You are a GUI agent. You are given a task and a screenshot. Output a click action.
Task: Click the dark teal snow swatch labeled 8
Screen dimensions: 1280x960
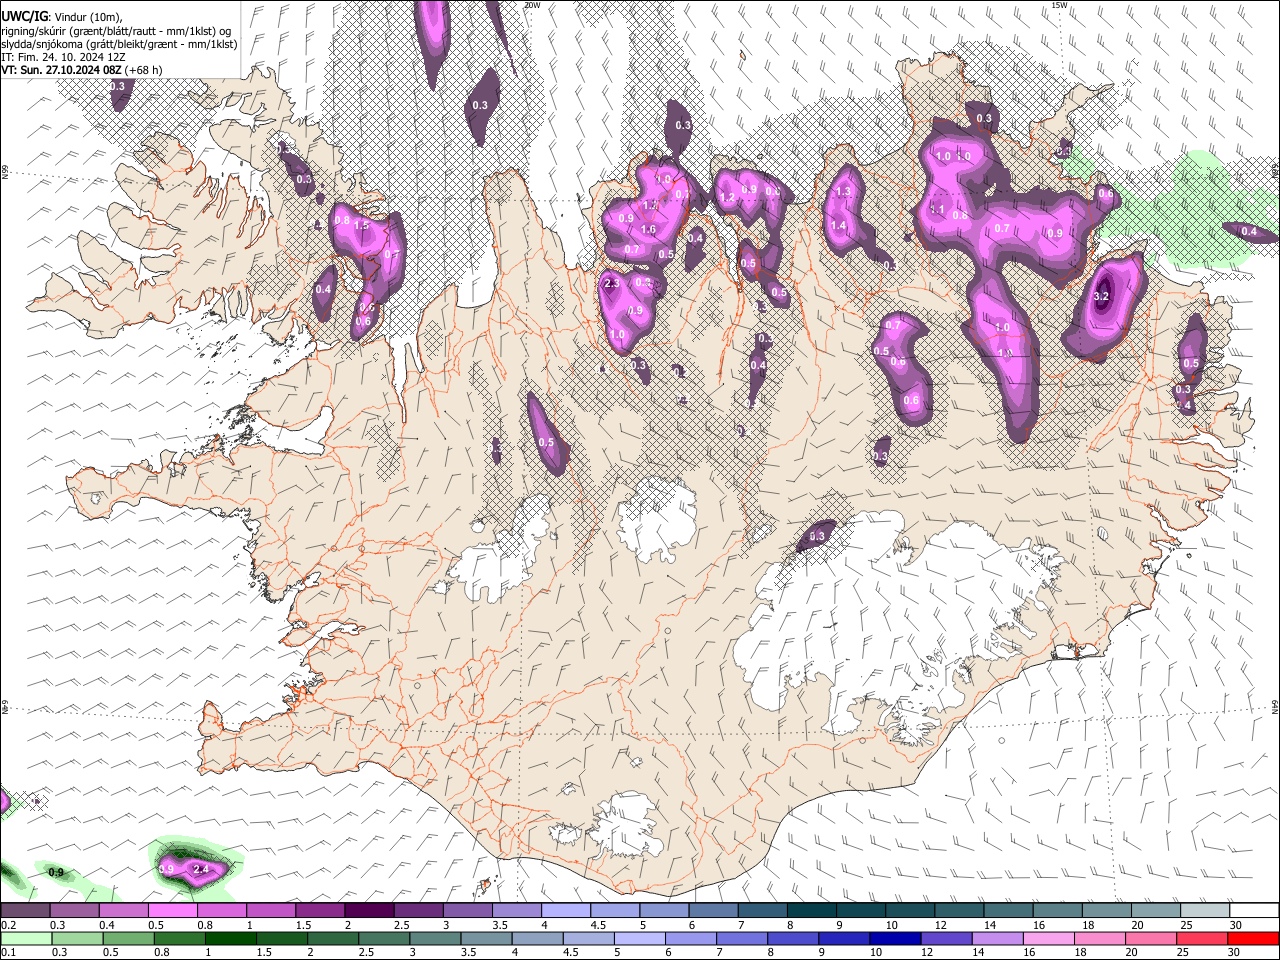coord(811,910)
